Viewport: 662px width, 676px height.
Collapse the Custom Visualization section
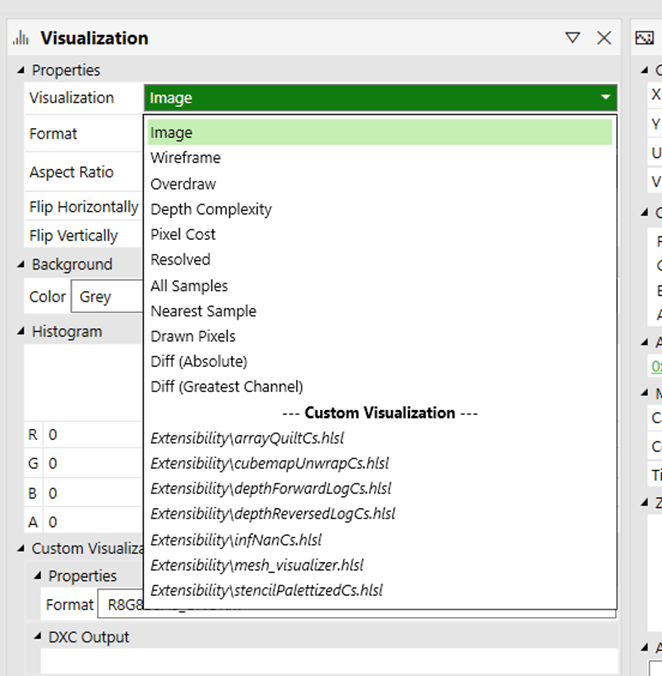[x=21, y=548]
